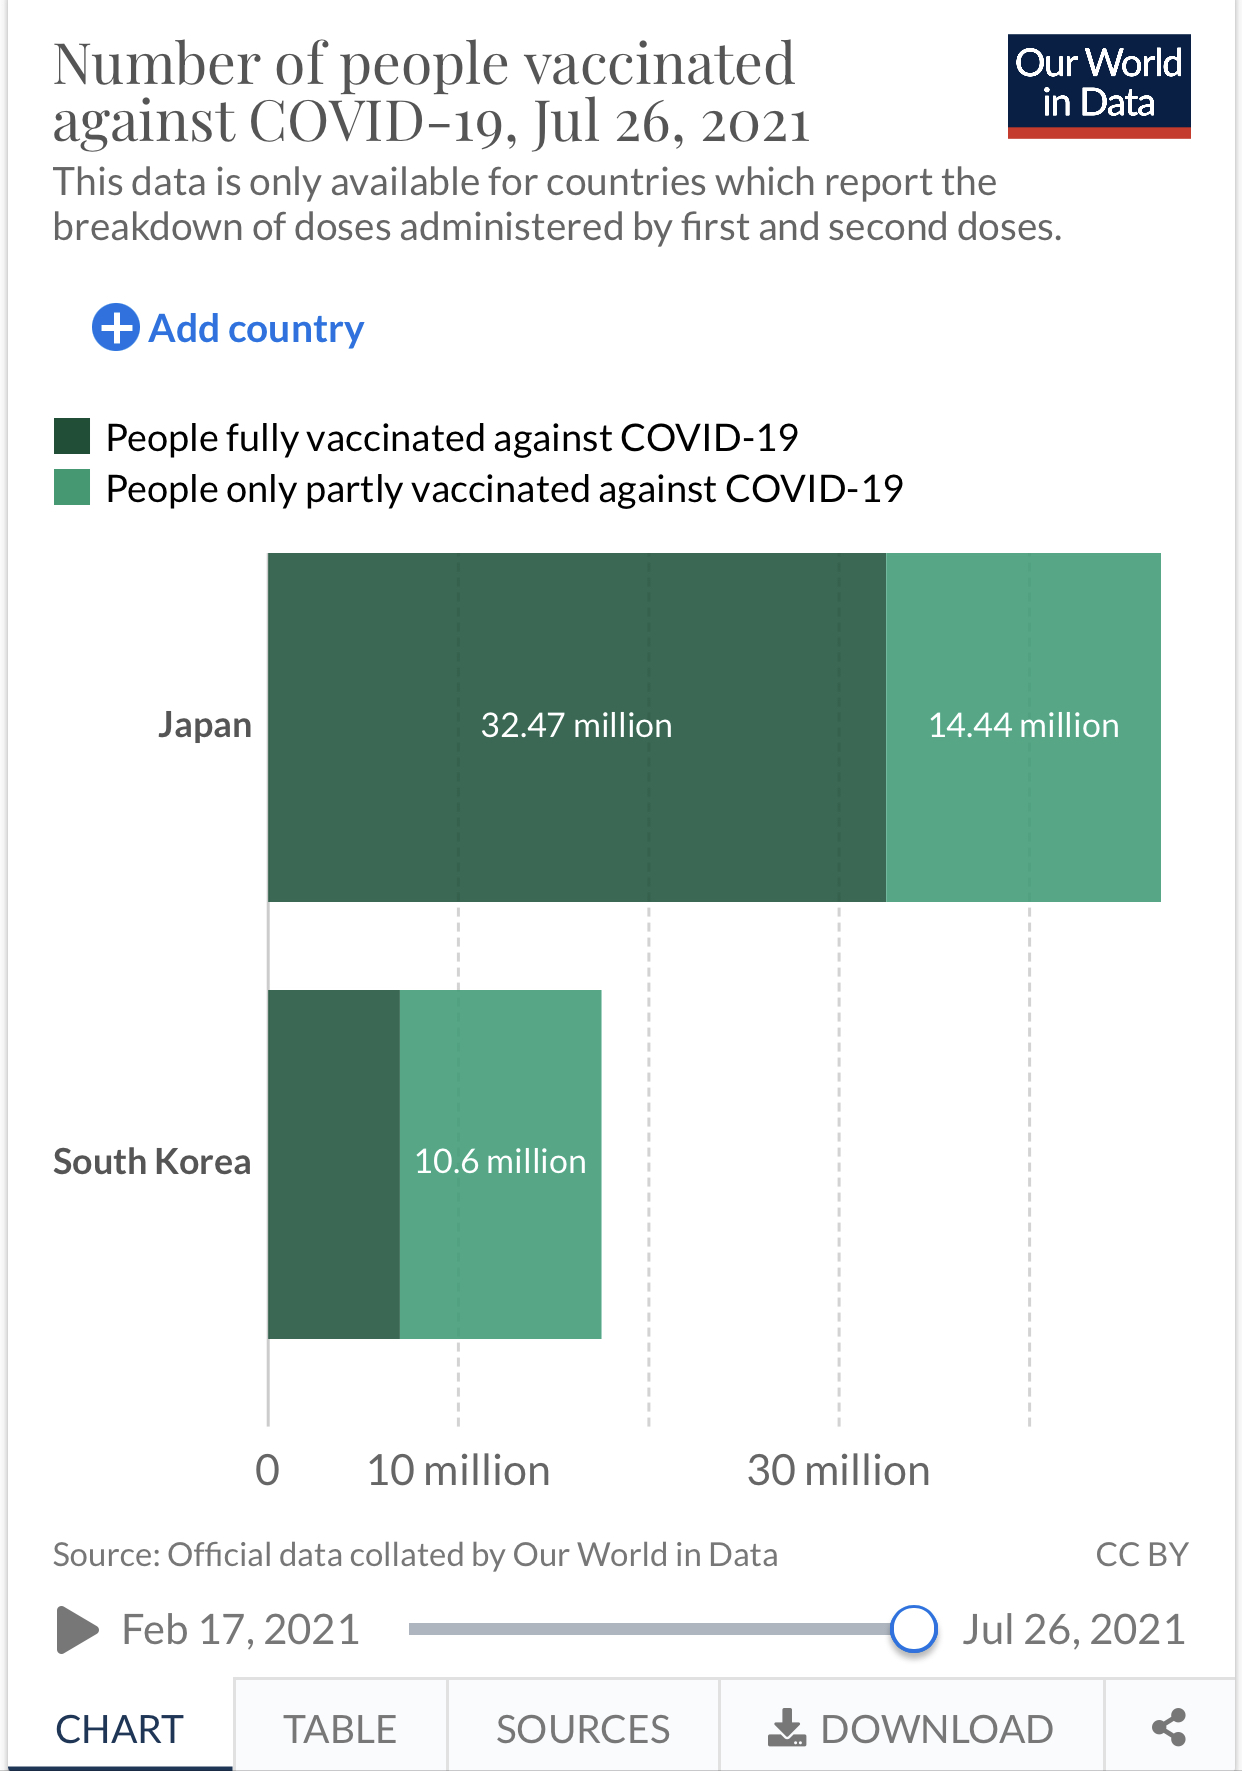Image resolution: width=1242 pixels, height=1771 pixels.
Task: Click the download arrow icon
Action: click(786, 1727)
